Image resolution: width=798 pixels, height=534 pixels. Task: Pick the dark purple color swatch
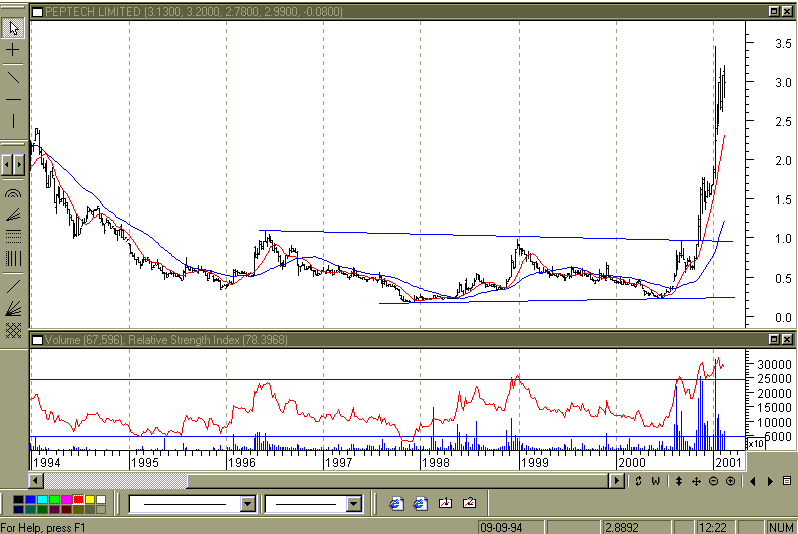[54, 509]
